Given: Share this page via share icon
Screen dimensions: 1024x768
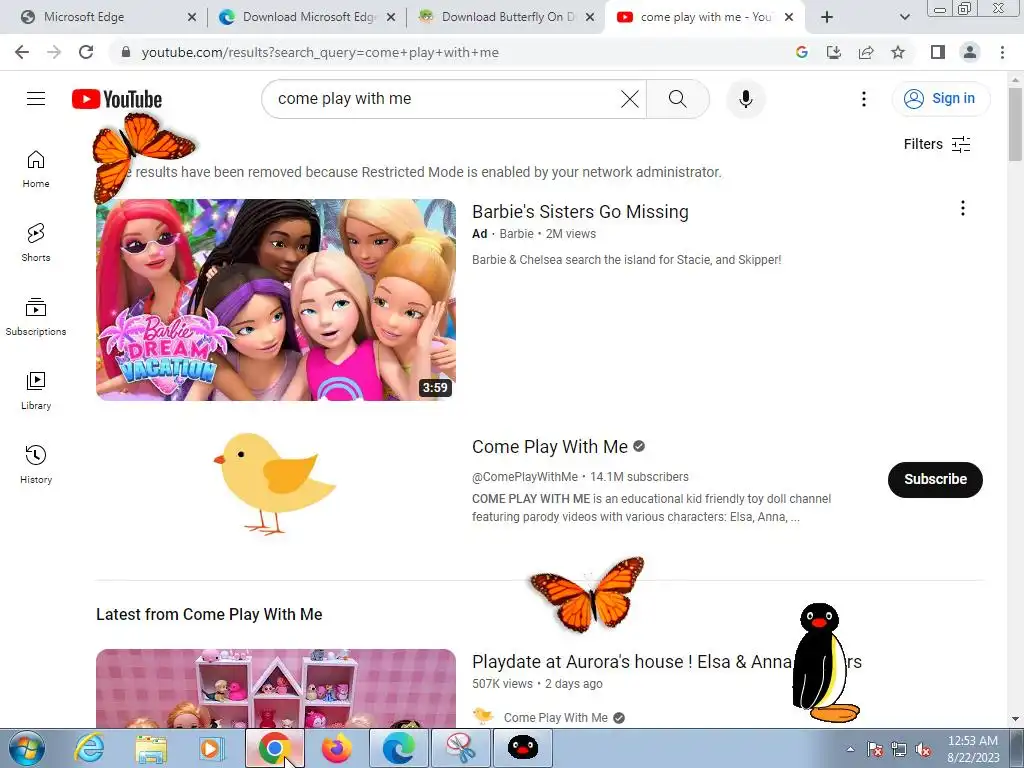Looking at the screenshot, I should click(x=866, y=52).
